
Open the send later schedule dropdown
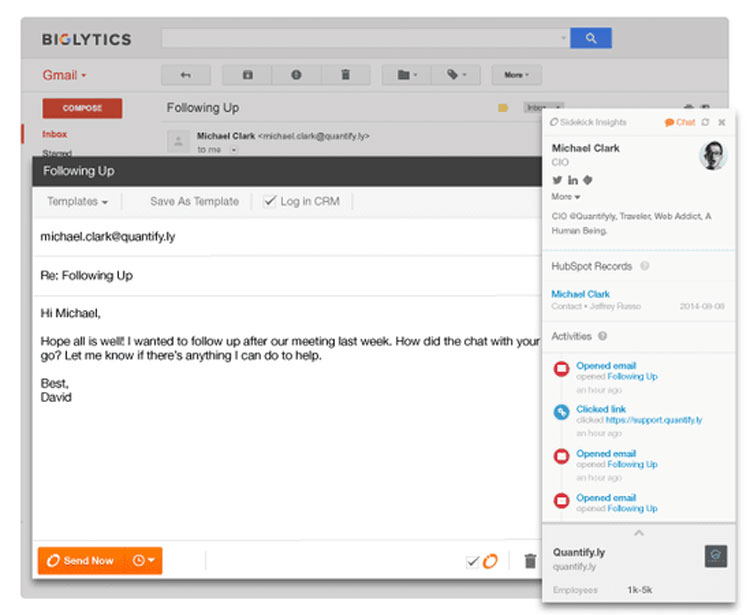tap(143, 561)
